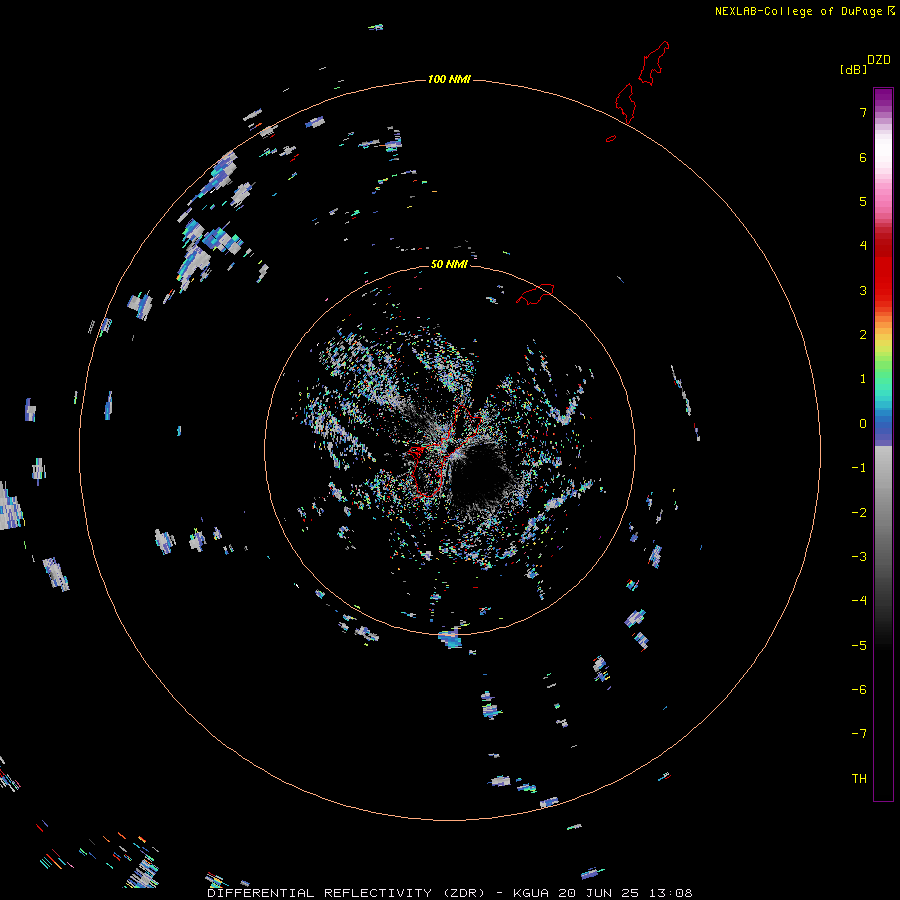
Task: Click the [dB] units label
Action: coord(853,70)
